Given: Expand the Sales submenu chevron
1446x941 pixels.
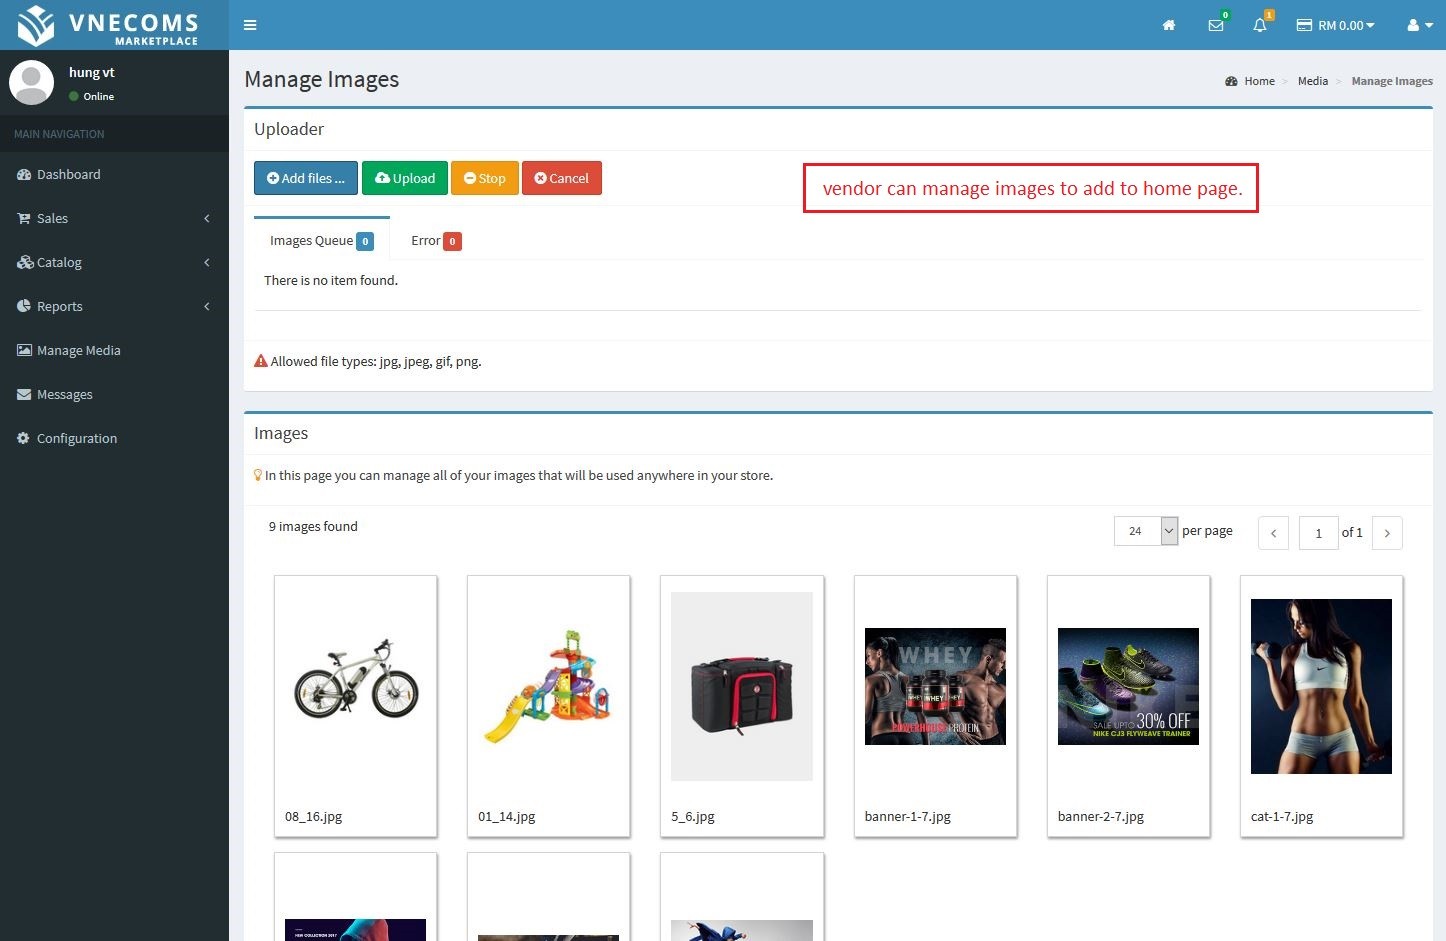Looking at the screenshot, I should tap(207, 218).
